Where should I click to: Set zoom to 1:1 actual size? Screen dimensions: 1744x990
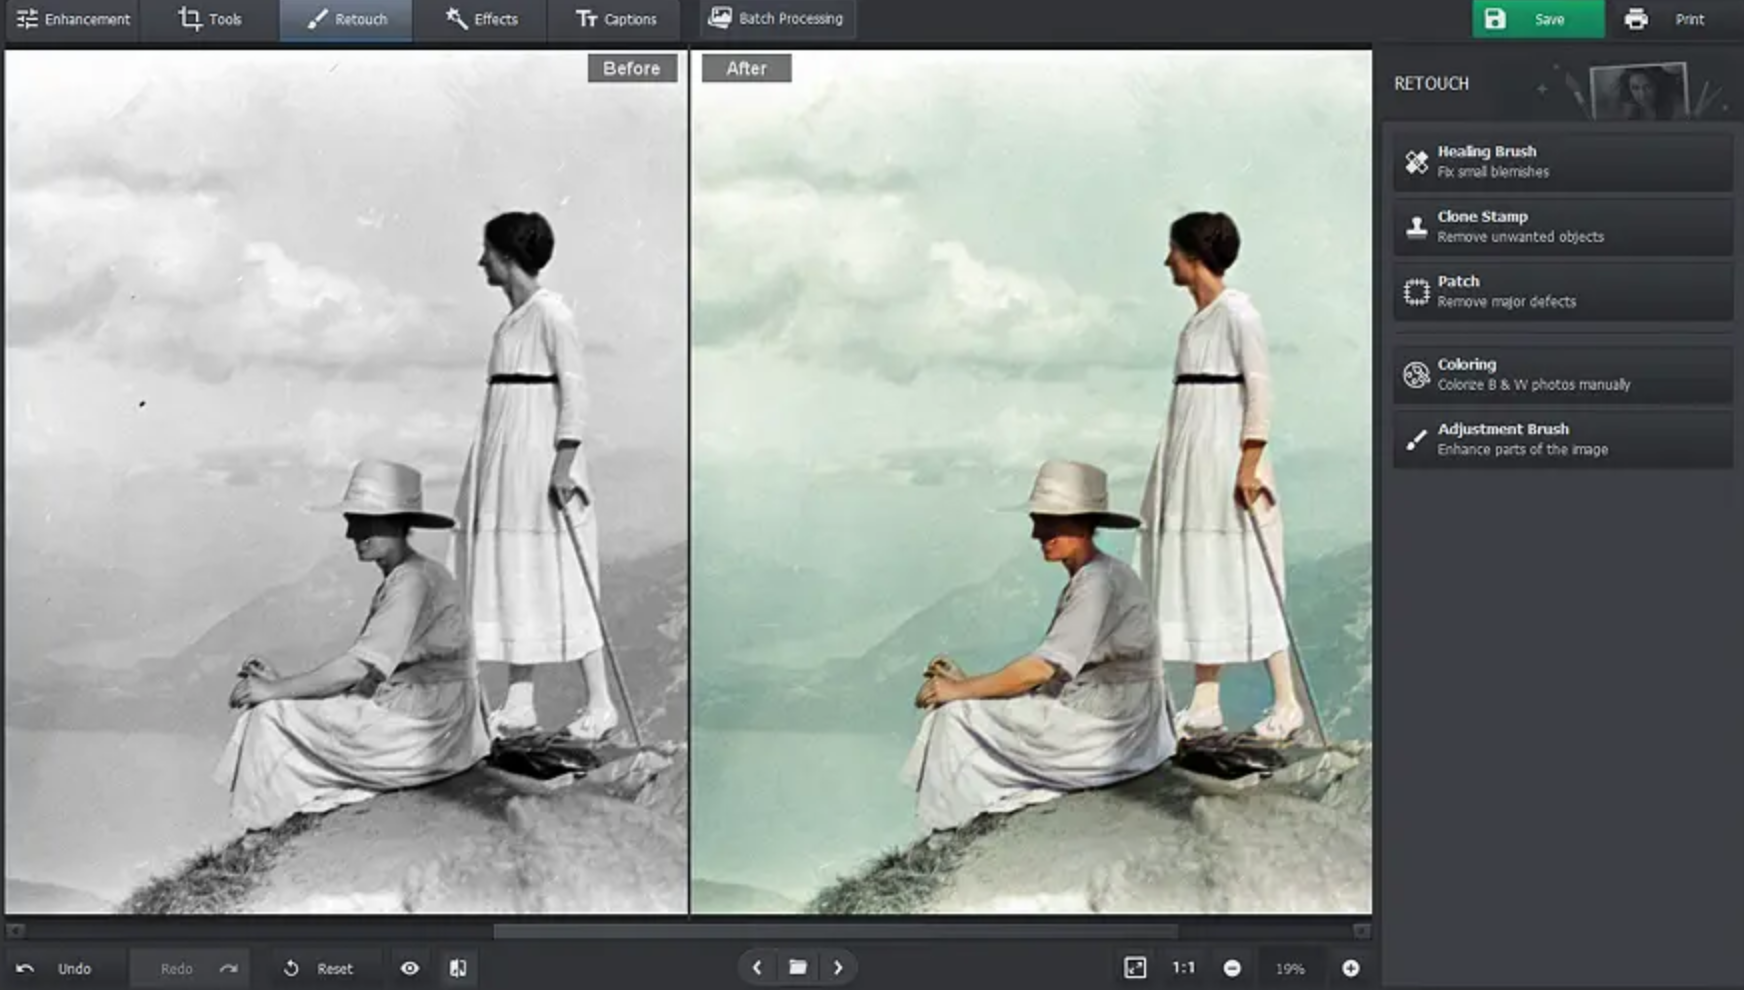pos(1183,967)
